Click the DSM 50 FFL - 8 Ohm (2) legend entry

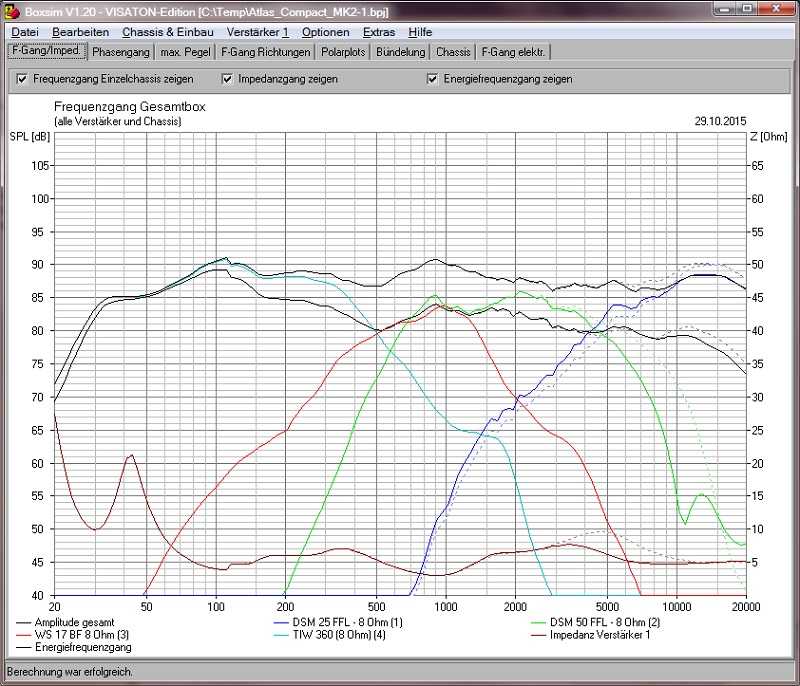[x=596, y=622]
